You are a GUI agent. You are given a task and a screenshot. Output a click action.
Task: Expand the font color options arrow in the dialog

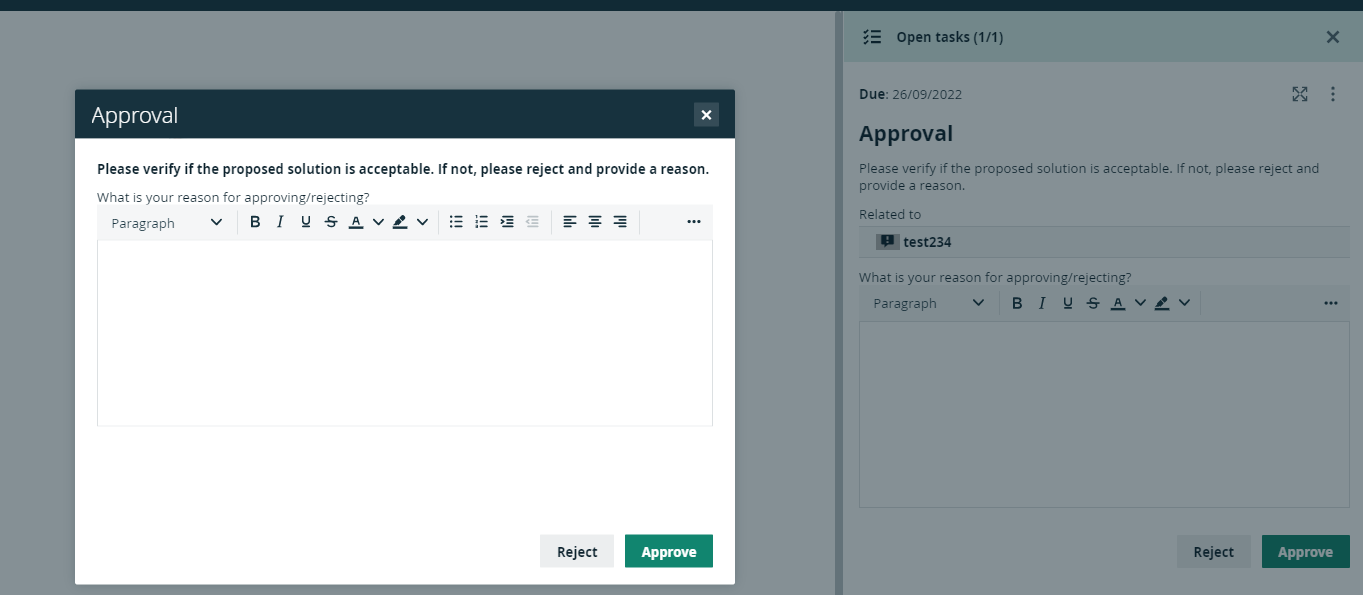[x=378, y=222]
